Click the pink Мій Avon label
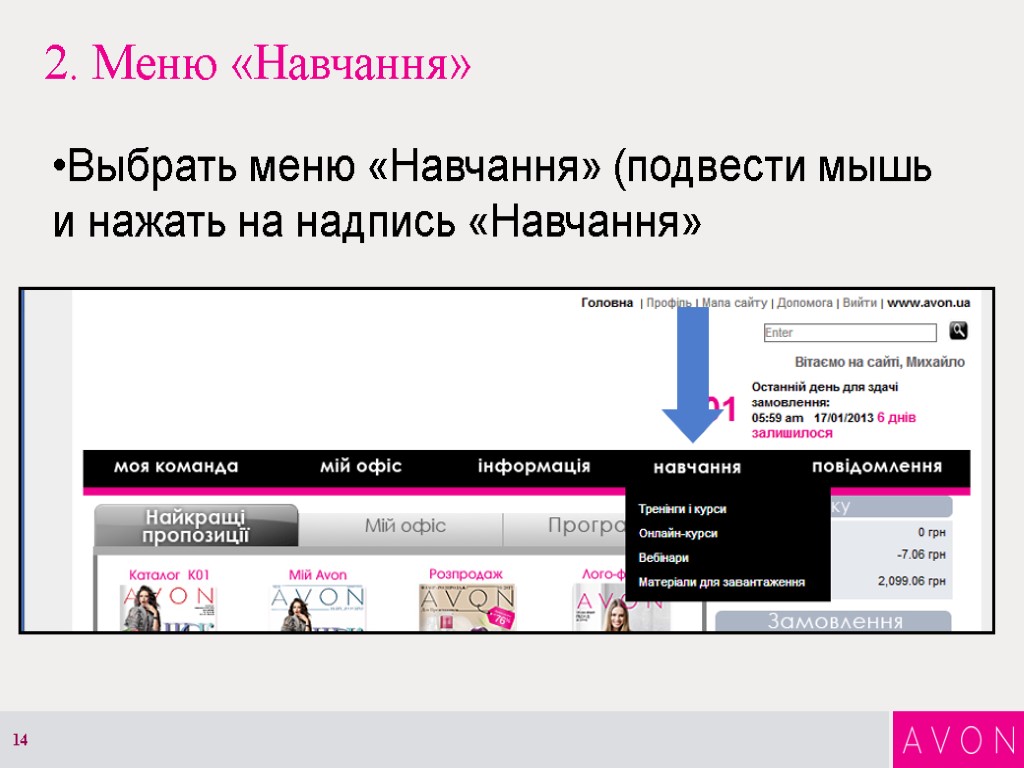Screen dimensions: 1024x768 pos(317,575)
